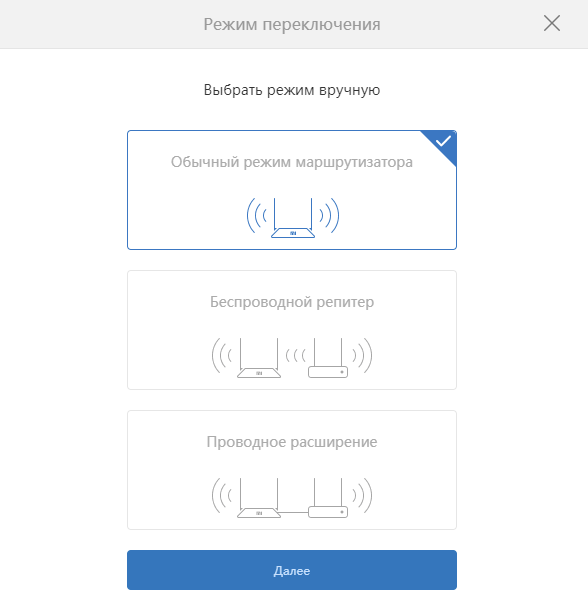
Task: Close the Режим переключения dialog
Action: pos(552,23)
